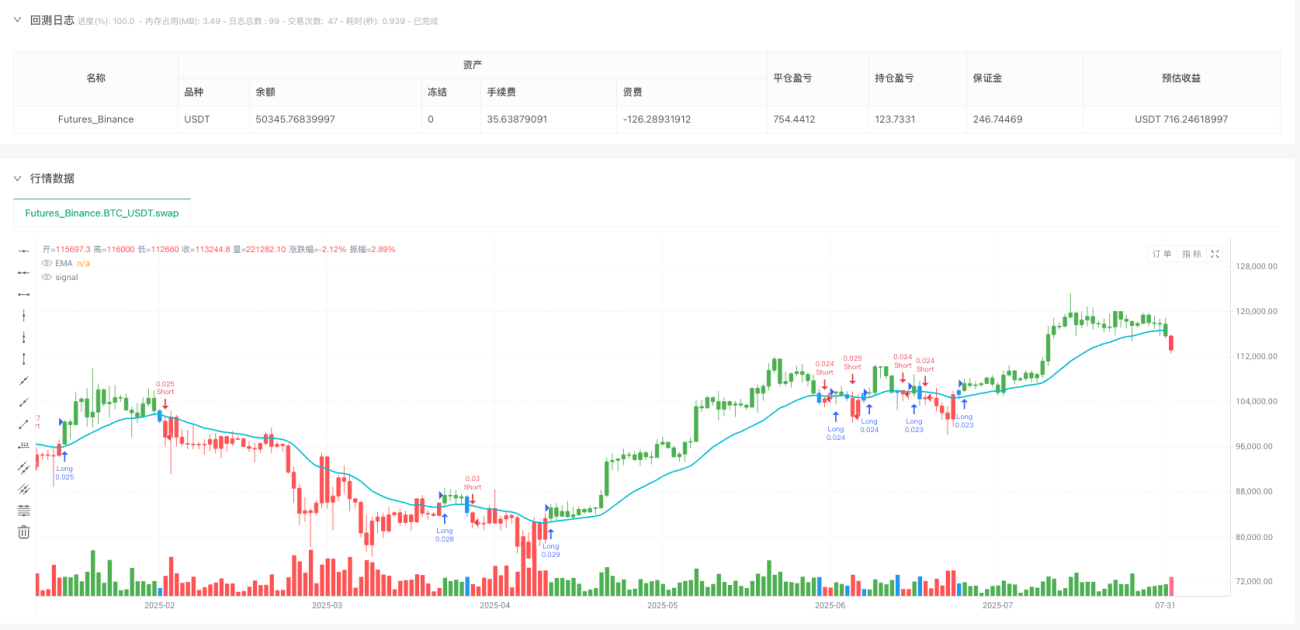Click the 订单 orders button

tap(1162, 254)
